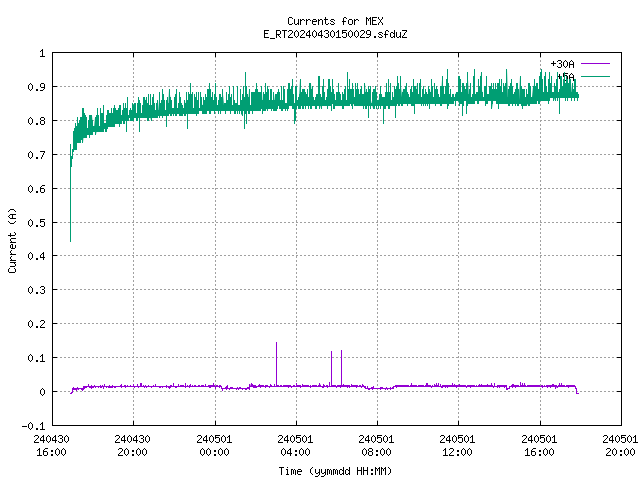Click the x-axis tick label "240430 16:00"
The image size is (640, 480).
[51, 445]
